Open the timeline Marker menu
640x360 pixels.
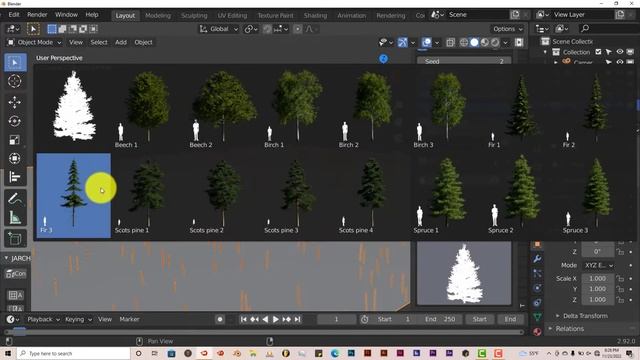tap(129, 319)
